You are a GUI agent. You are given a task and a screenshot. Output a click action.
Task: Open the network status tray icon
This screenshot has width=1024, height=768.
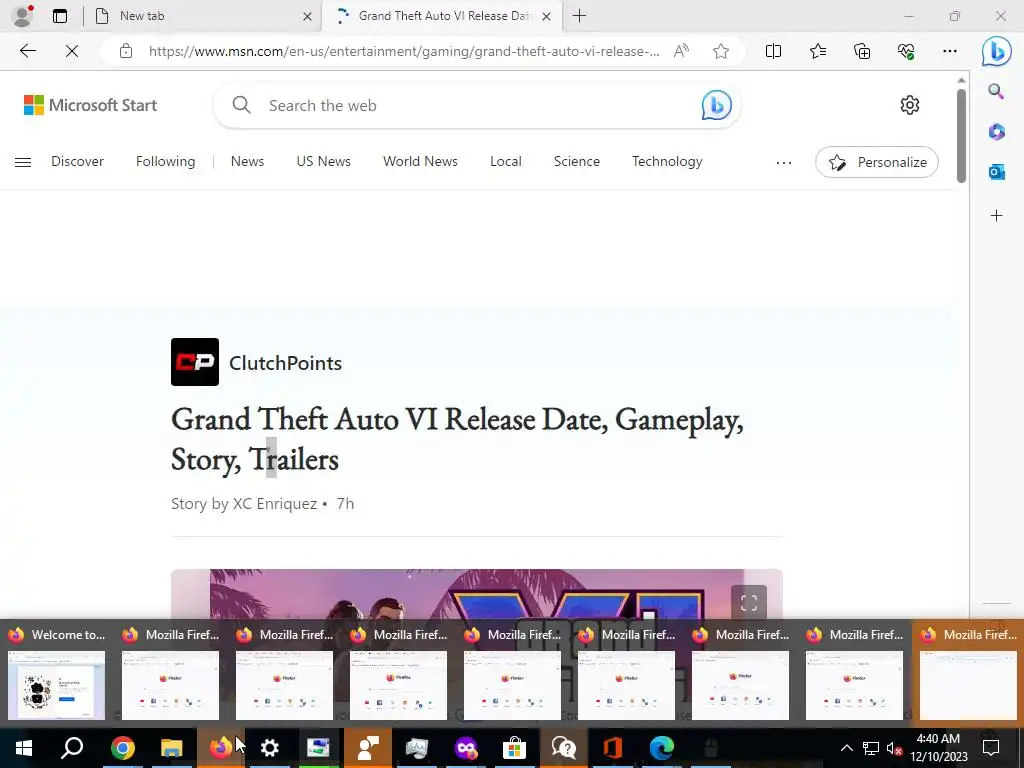(871, 748)
